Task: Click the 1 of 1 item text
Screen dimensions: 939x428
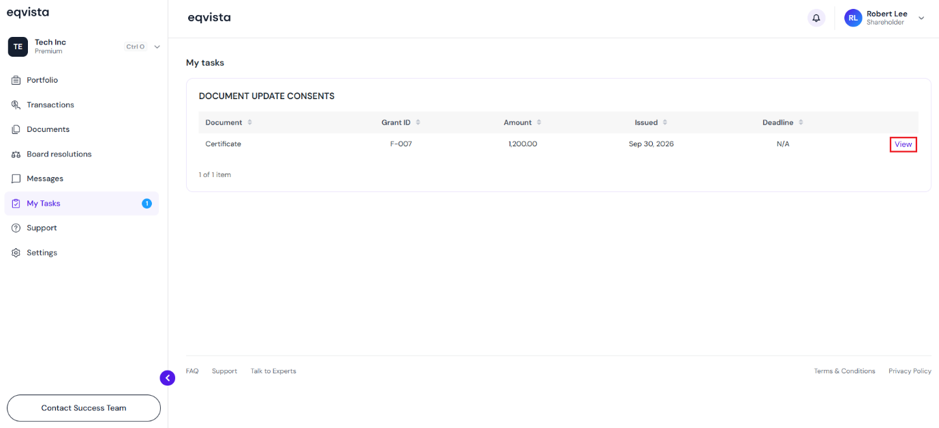Action: (215, 175)
